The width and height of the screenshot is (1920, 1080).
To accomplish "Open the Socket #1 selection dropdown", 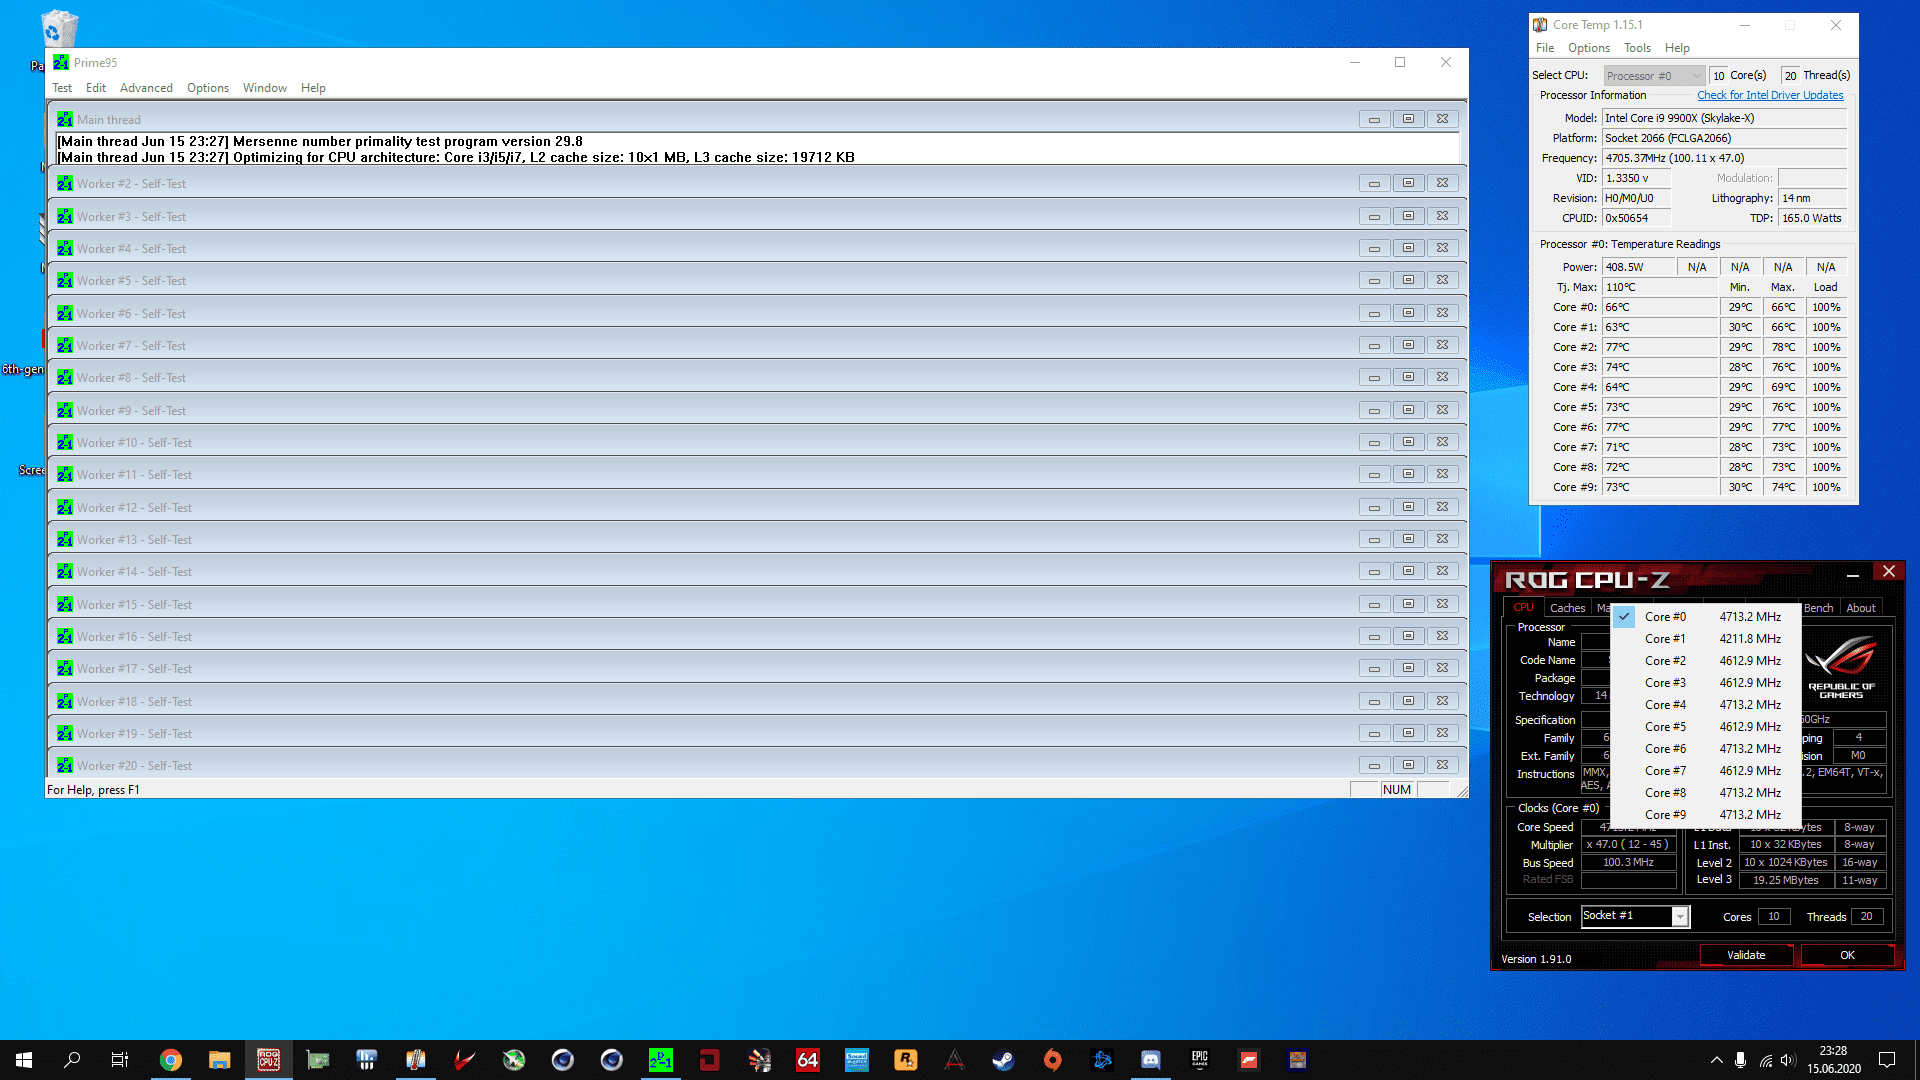I will (x=1635, y=916).
